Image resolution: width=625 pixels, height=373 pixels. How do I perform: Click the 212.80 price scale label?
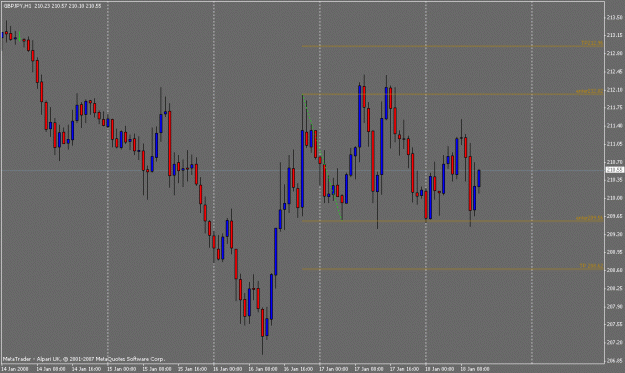(x=615, y=53)
